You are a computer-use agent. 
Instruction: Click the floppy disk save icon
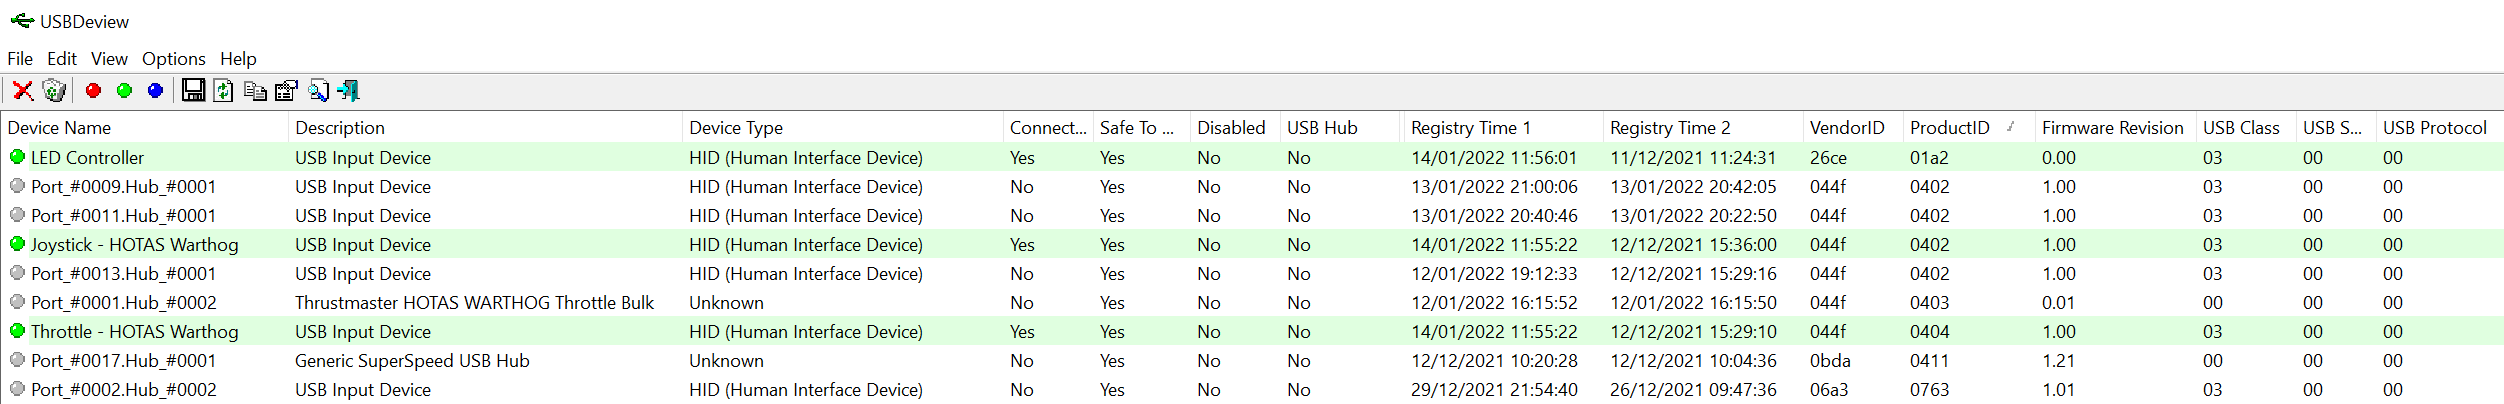pos(193,91)
